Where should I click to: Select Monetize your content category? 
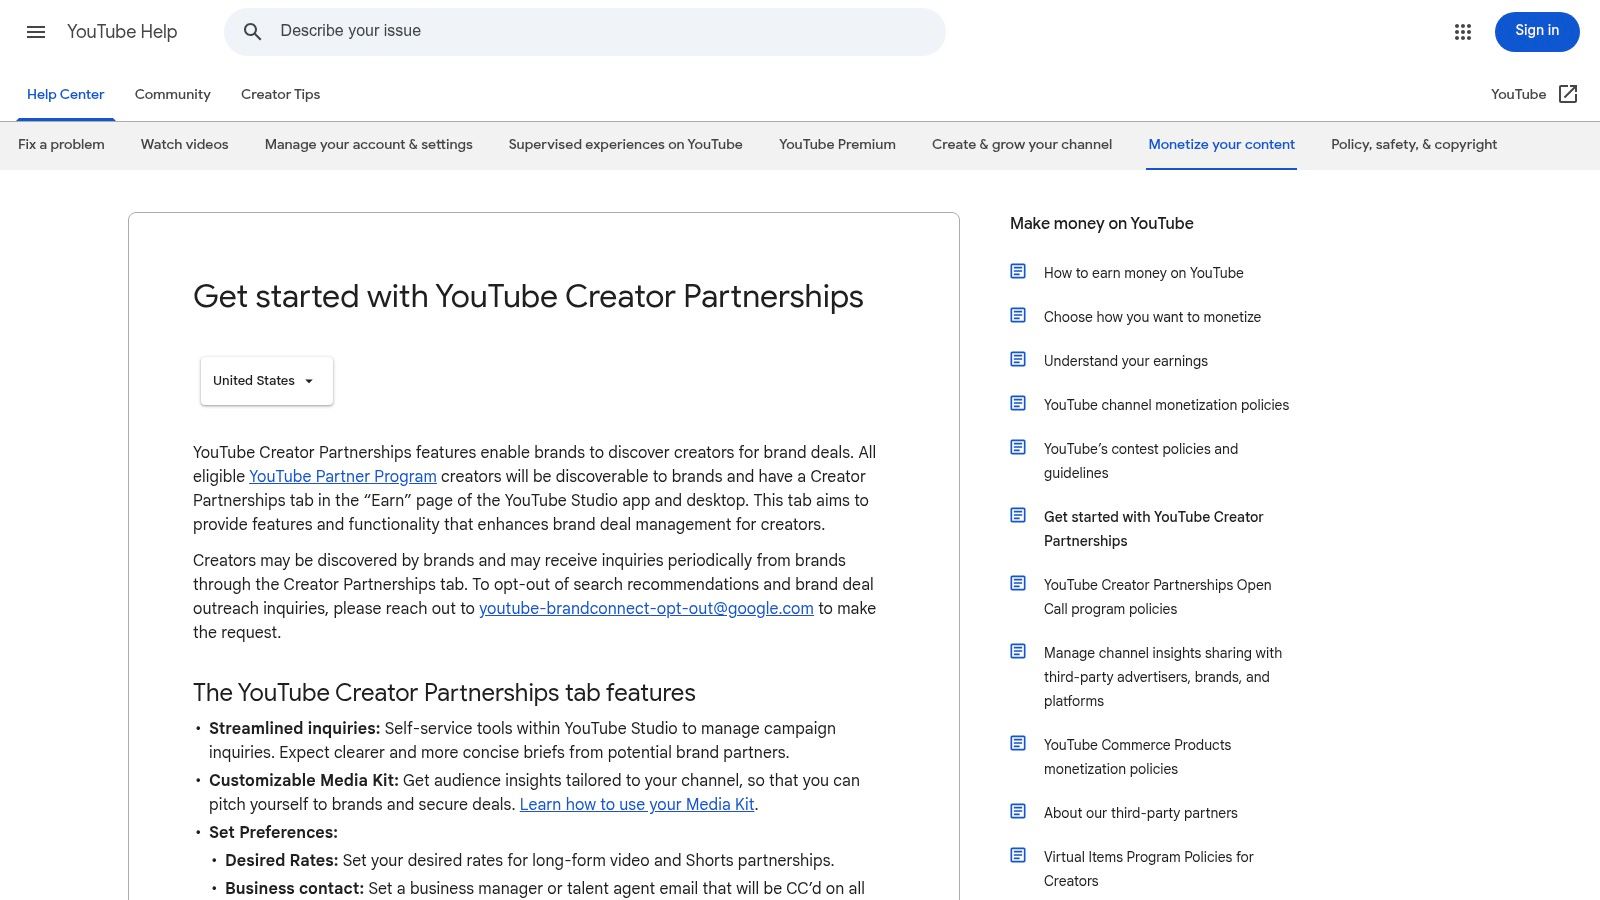click(1221, 144)
